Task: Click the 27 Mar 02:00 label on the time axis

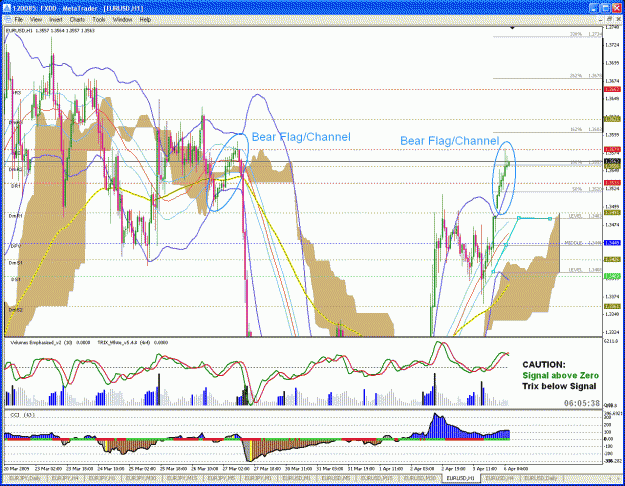Action: [236, 468]
